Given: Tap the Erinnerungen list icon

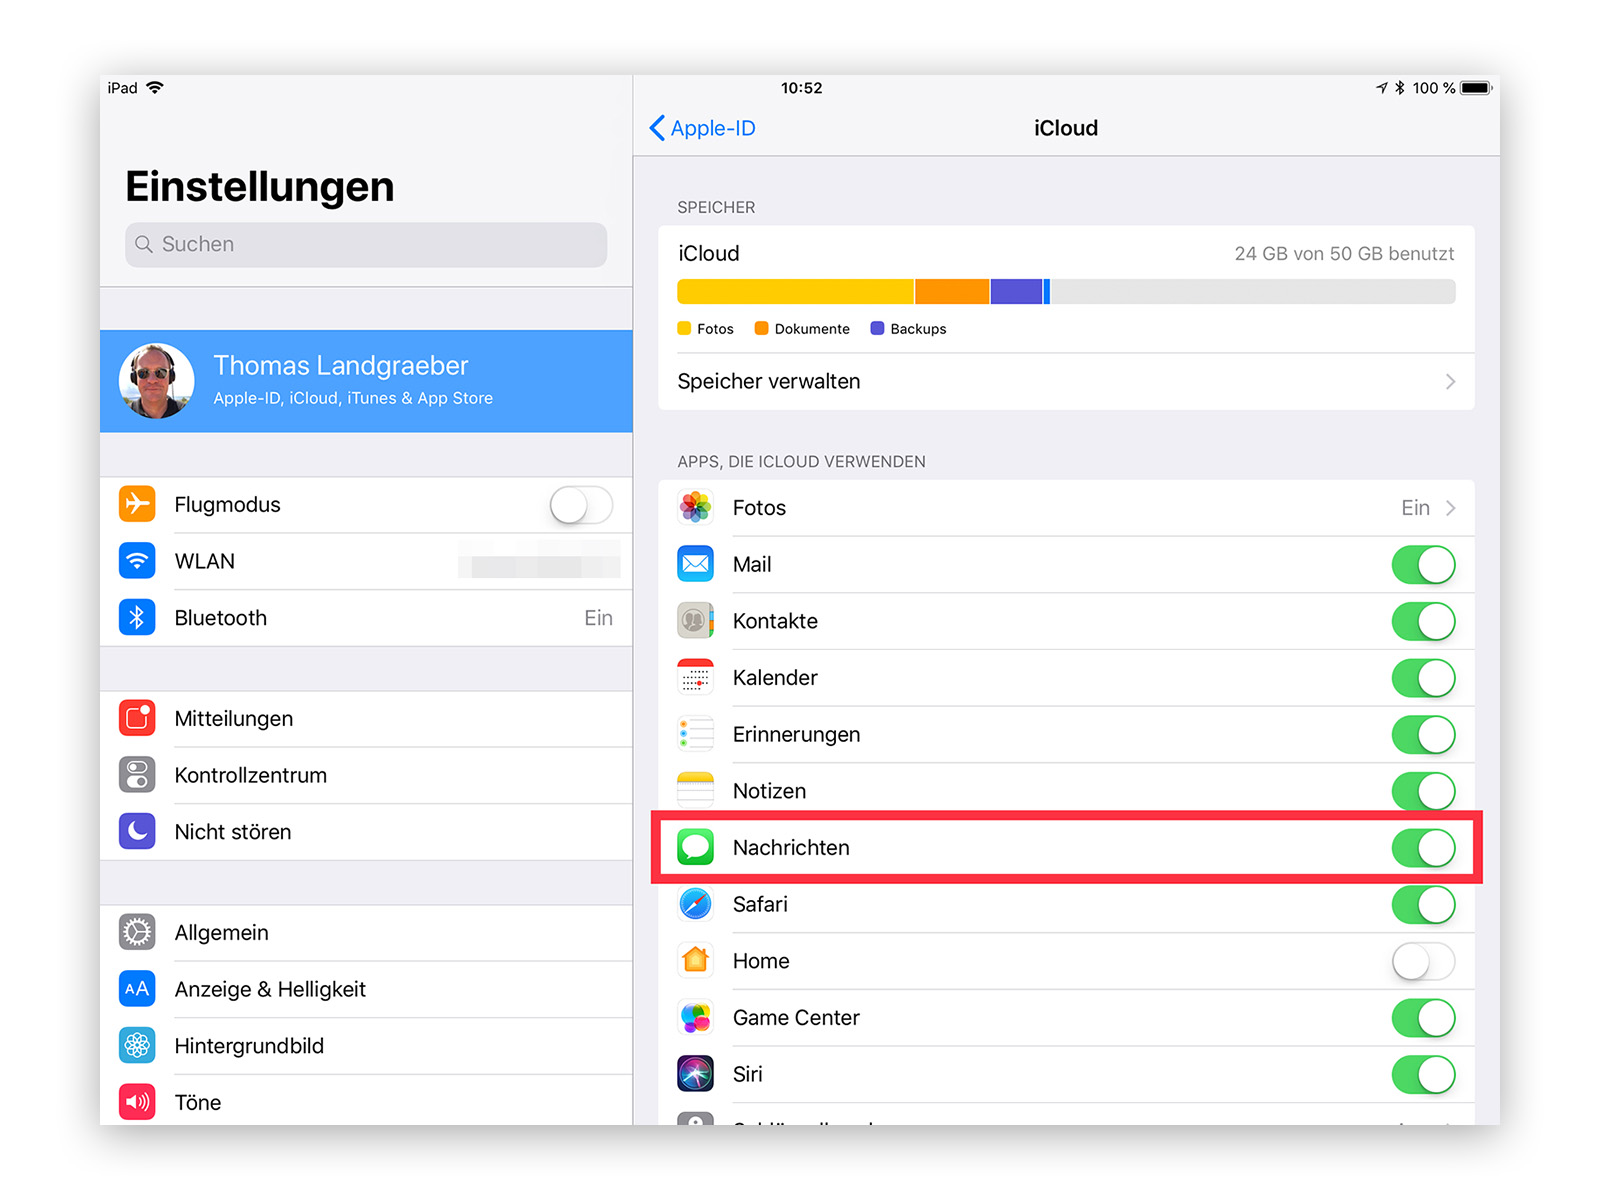Looking at the screenshot, I should pyautogui.click(x=695, y=734).
